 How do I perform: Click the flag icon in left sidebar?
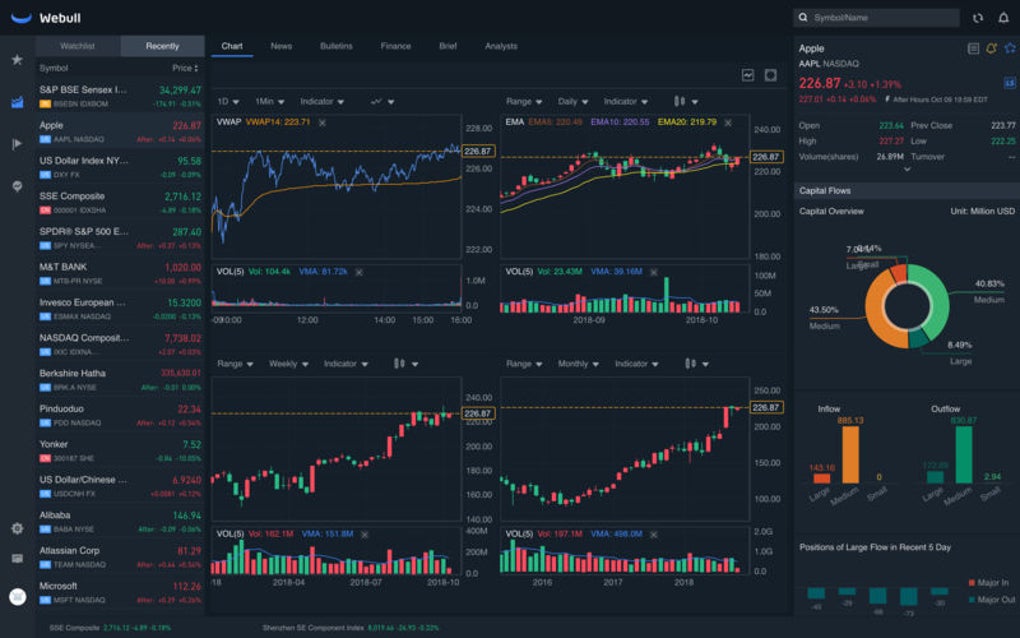[x=17, y=144]
